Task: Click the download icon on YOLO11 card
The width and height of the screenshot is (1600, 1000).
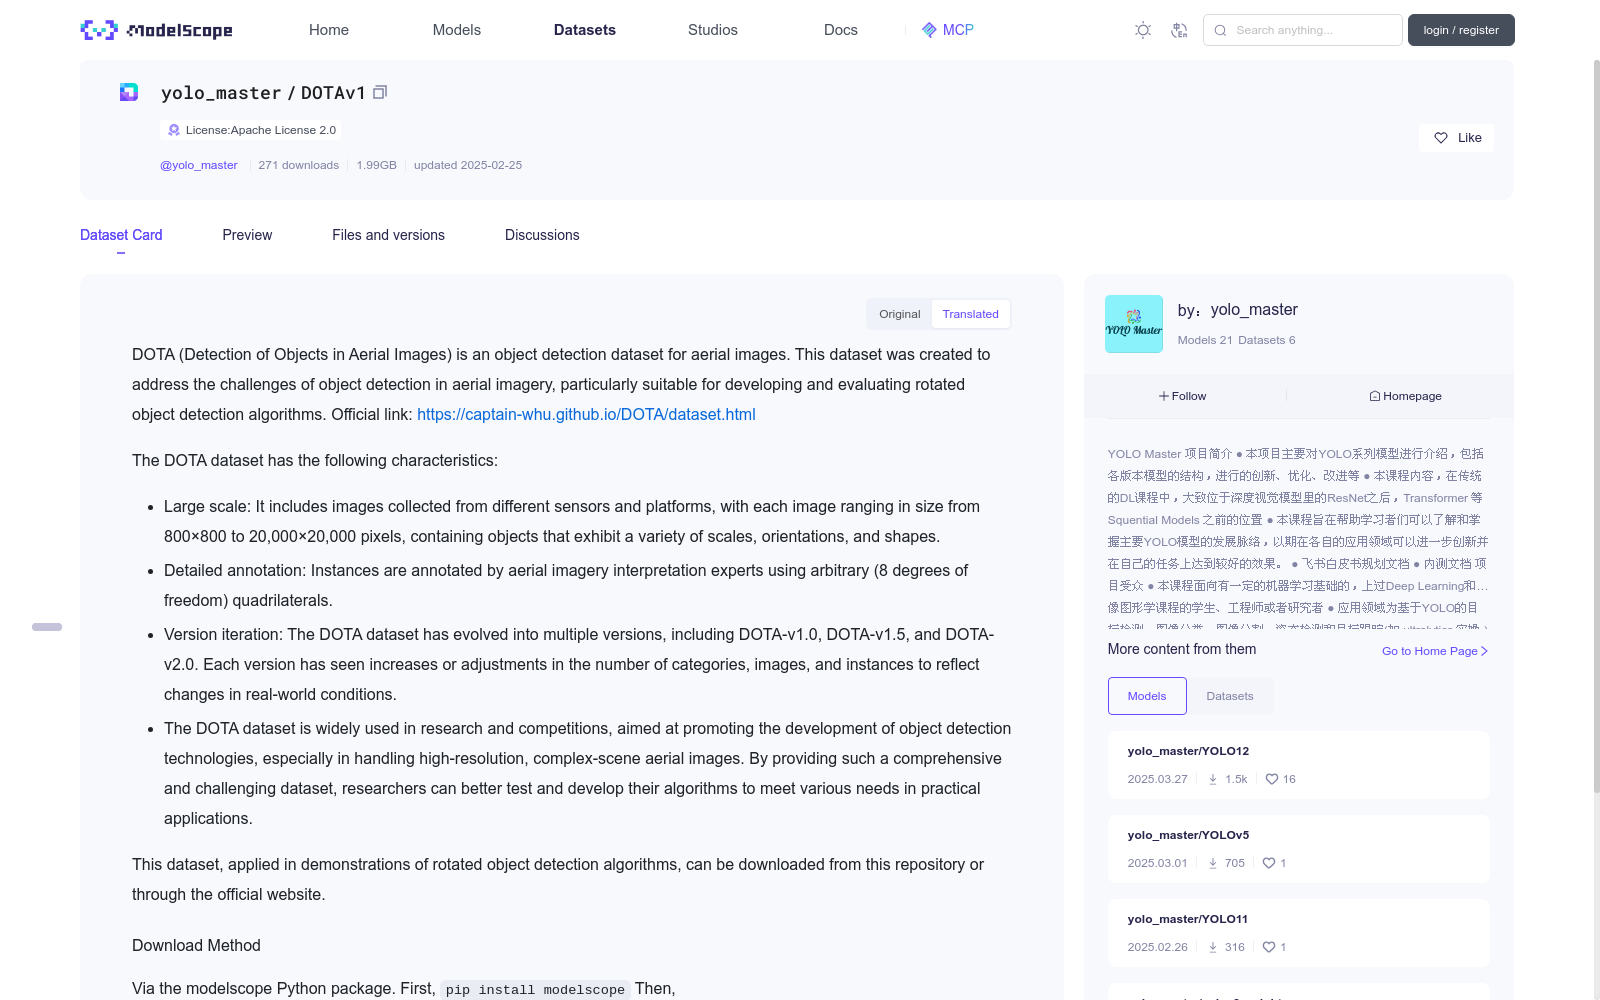Action: click(1213, 947)
